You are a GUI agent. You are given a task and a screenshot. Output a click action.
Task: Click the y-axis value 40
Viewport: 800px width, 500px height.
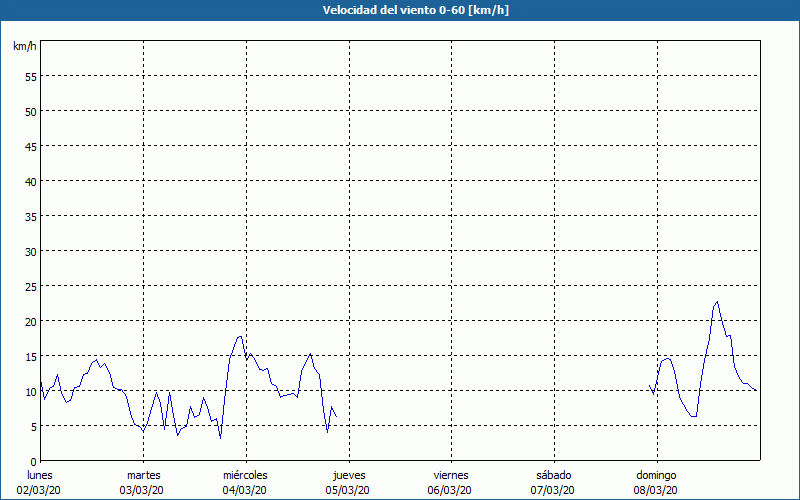[31, 182]
